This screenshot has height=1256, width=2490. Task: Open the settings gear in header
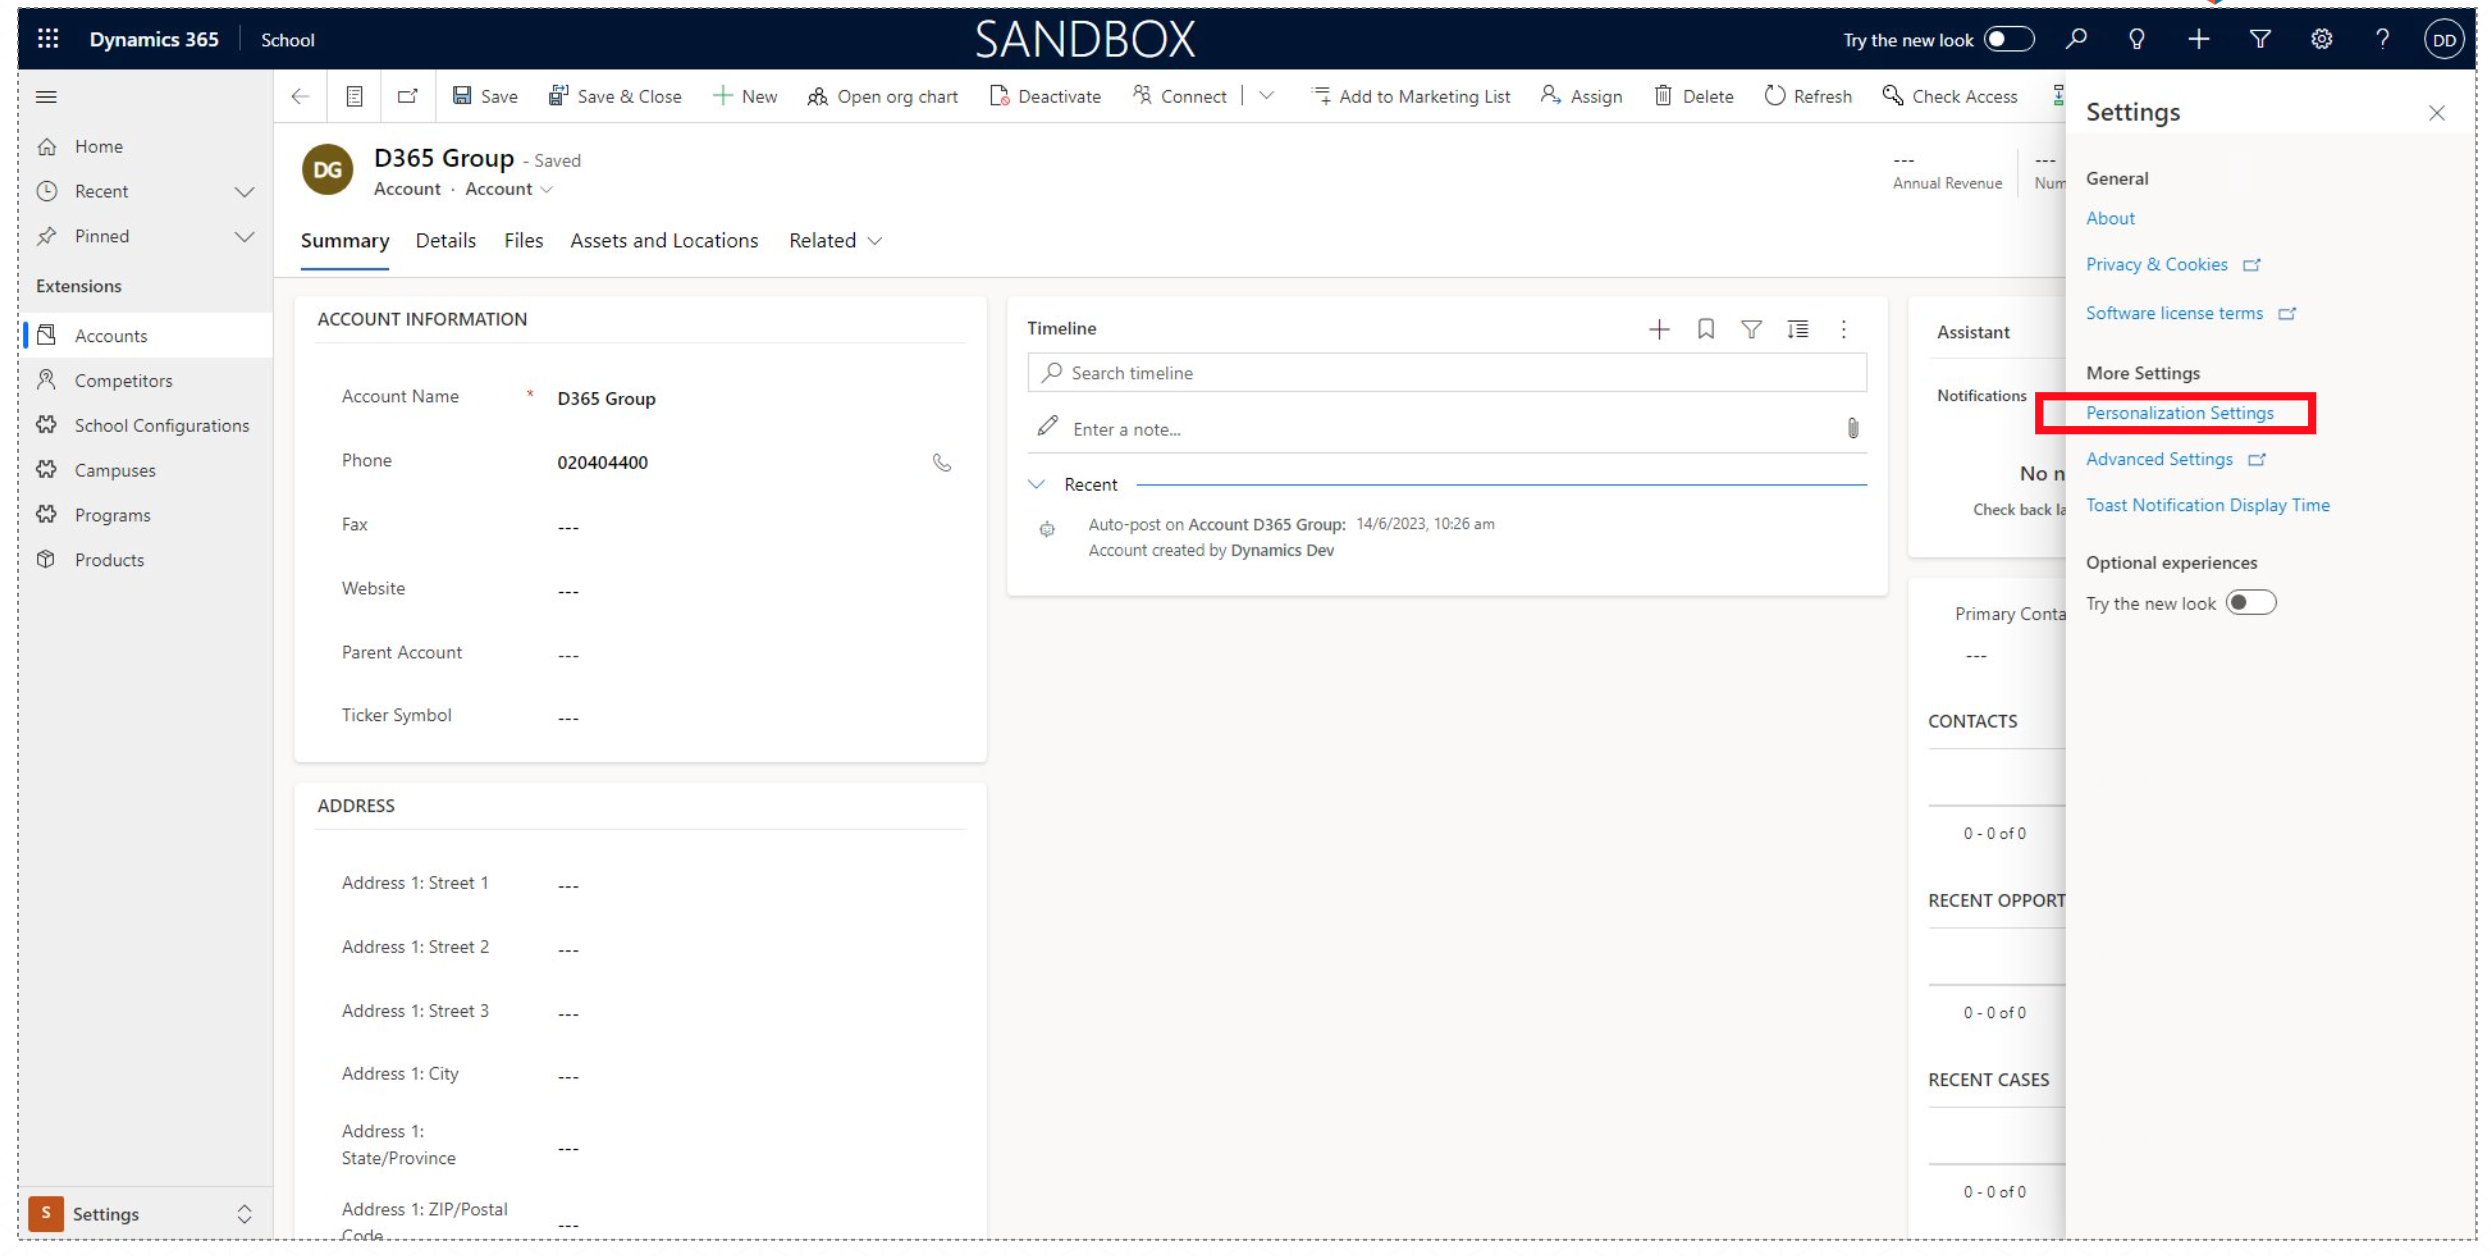tap(2320, 39)
